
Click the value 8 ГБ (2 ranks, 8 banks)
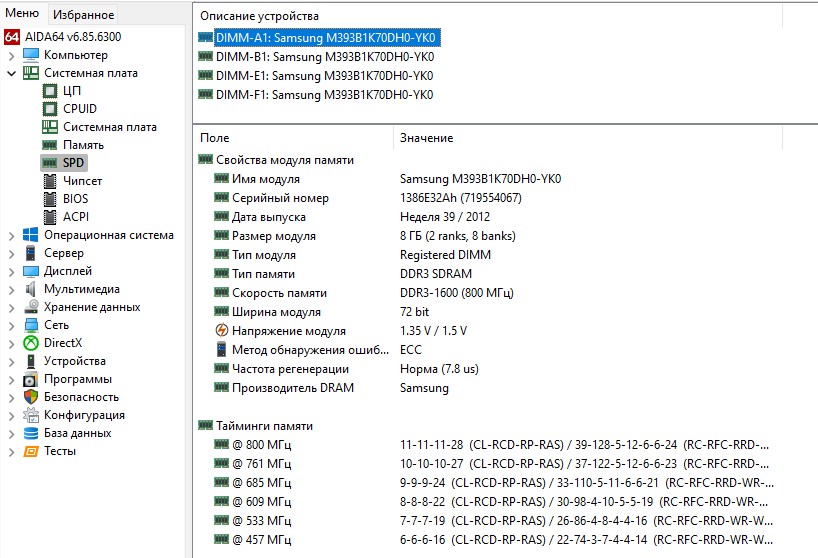[x=458, y=236]
